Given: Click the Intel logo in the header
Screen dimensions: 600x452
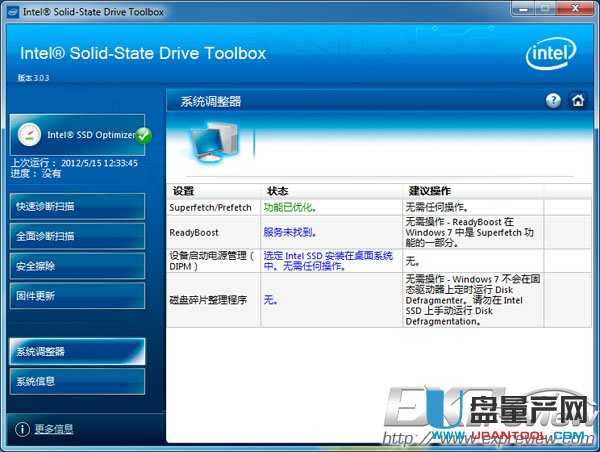Looking at the screenshot, I should 550,52.
